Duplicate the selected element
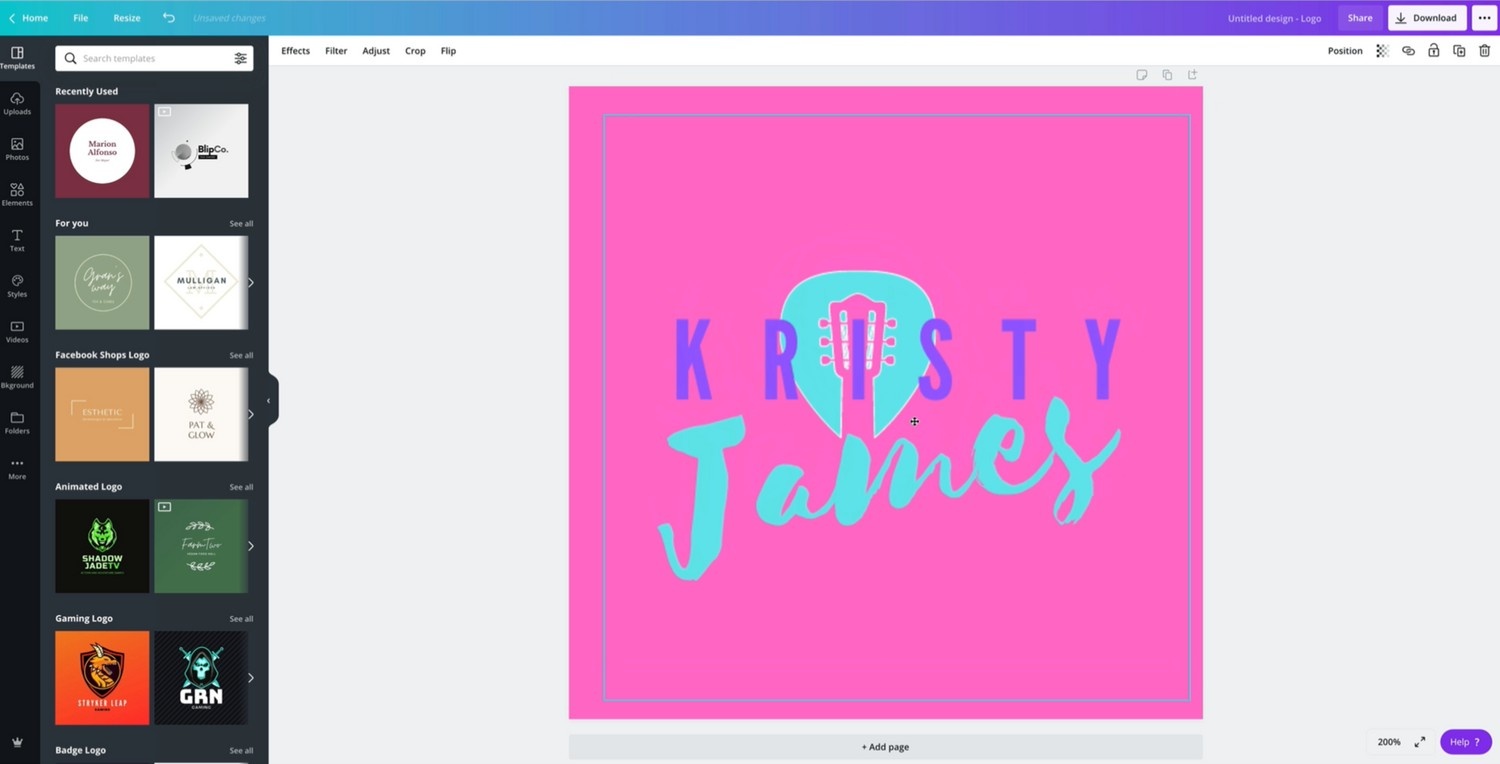 [x=1459, y=51]
